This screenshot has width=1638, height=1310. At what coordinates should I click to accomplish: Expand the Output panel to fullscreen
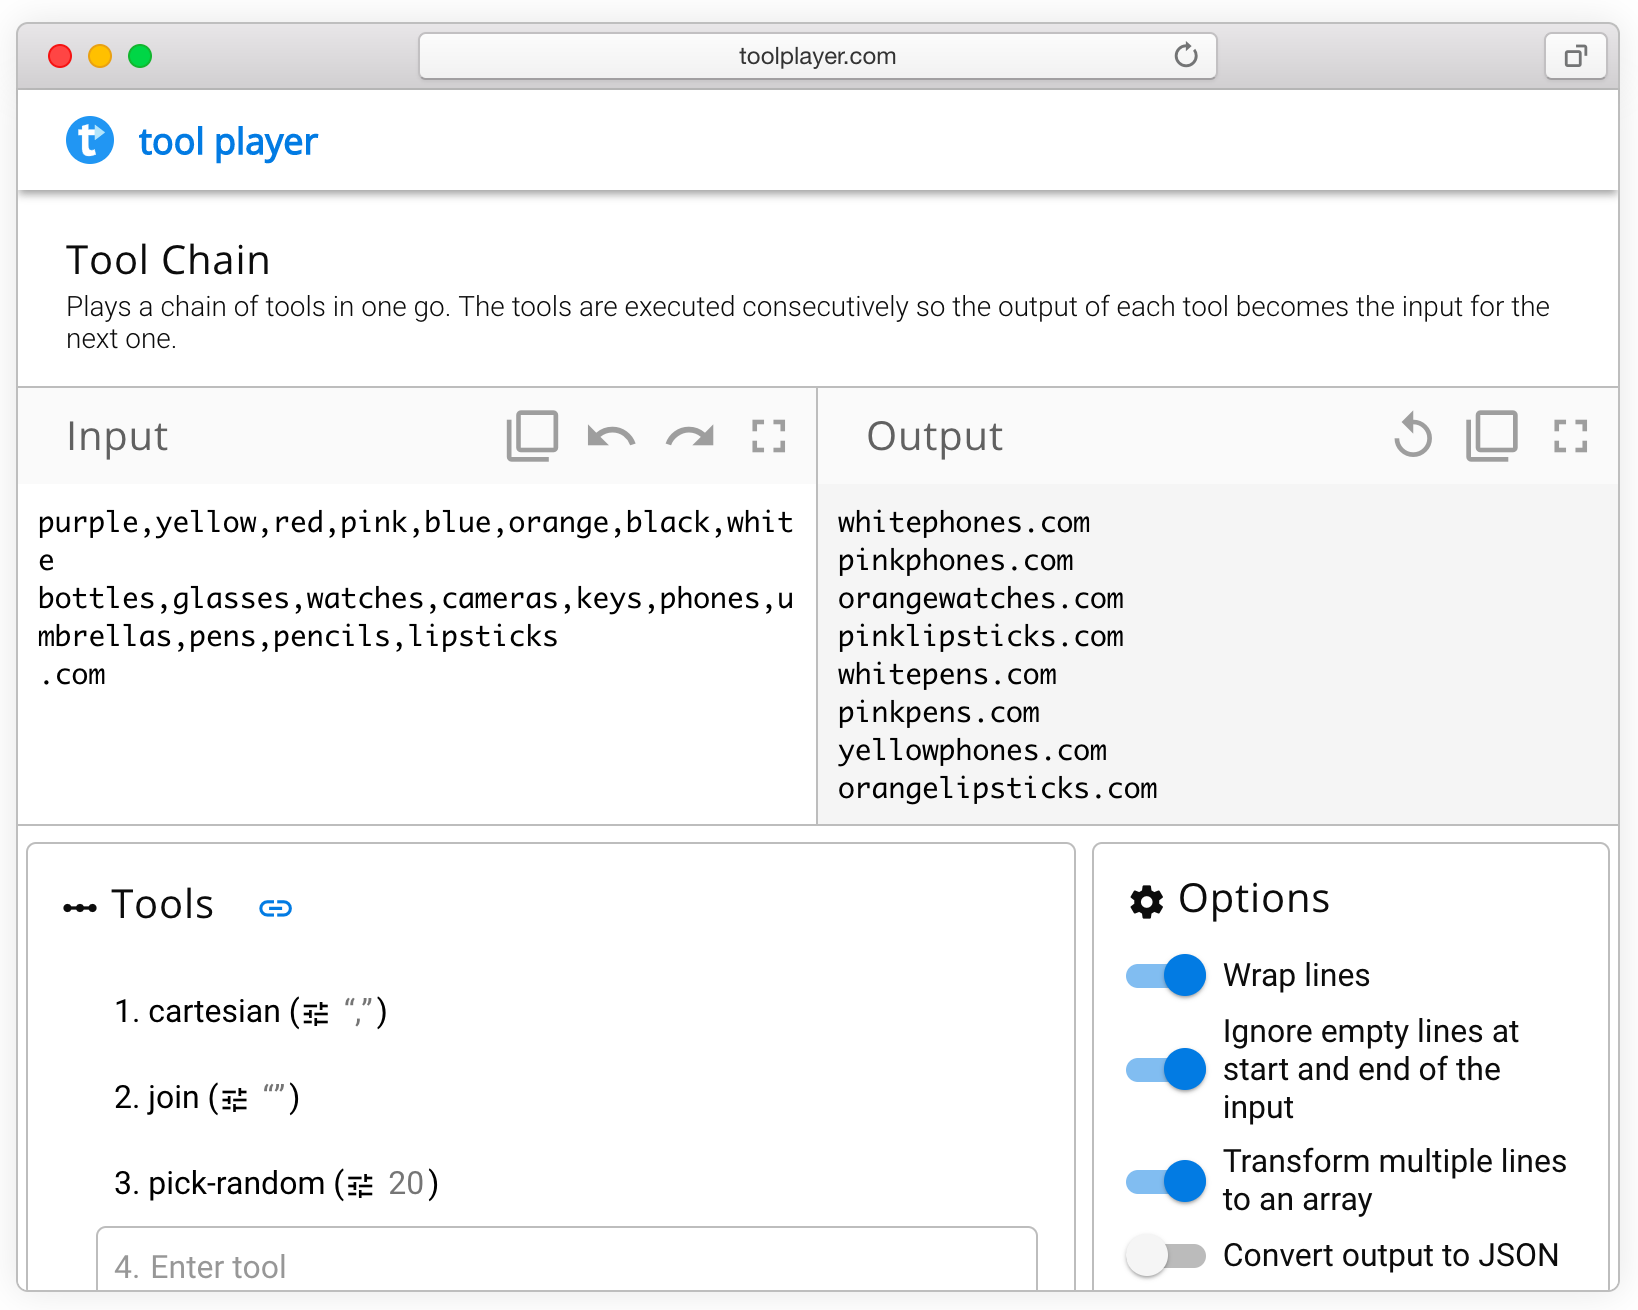coord(1570,435)
